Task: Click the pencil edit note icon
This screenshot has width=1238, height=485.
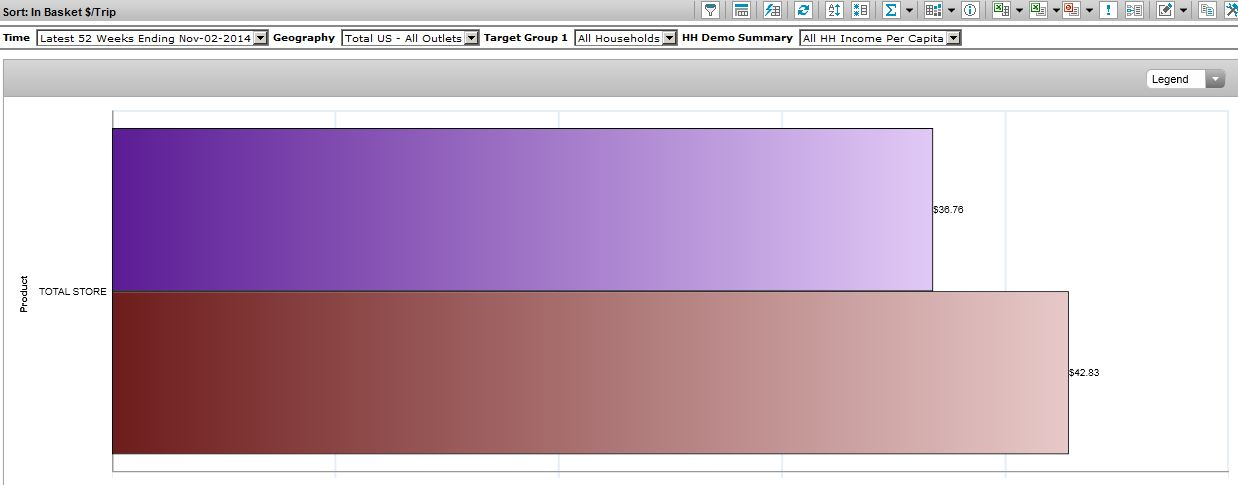Action: (1165, 10)
